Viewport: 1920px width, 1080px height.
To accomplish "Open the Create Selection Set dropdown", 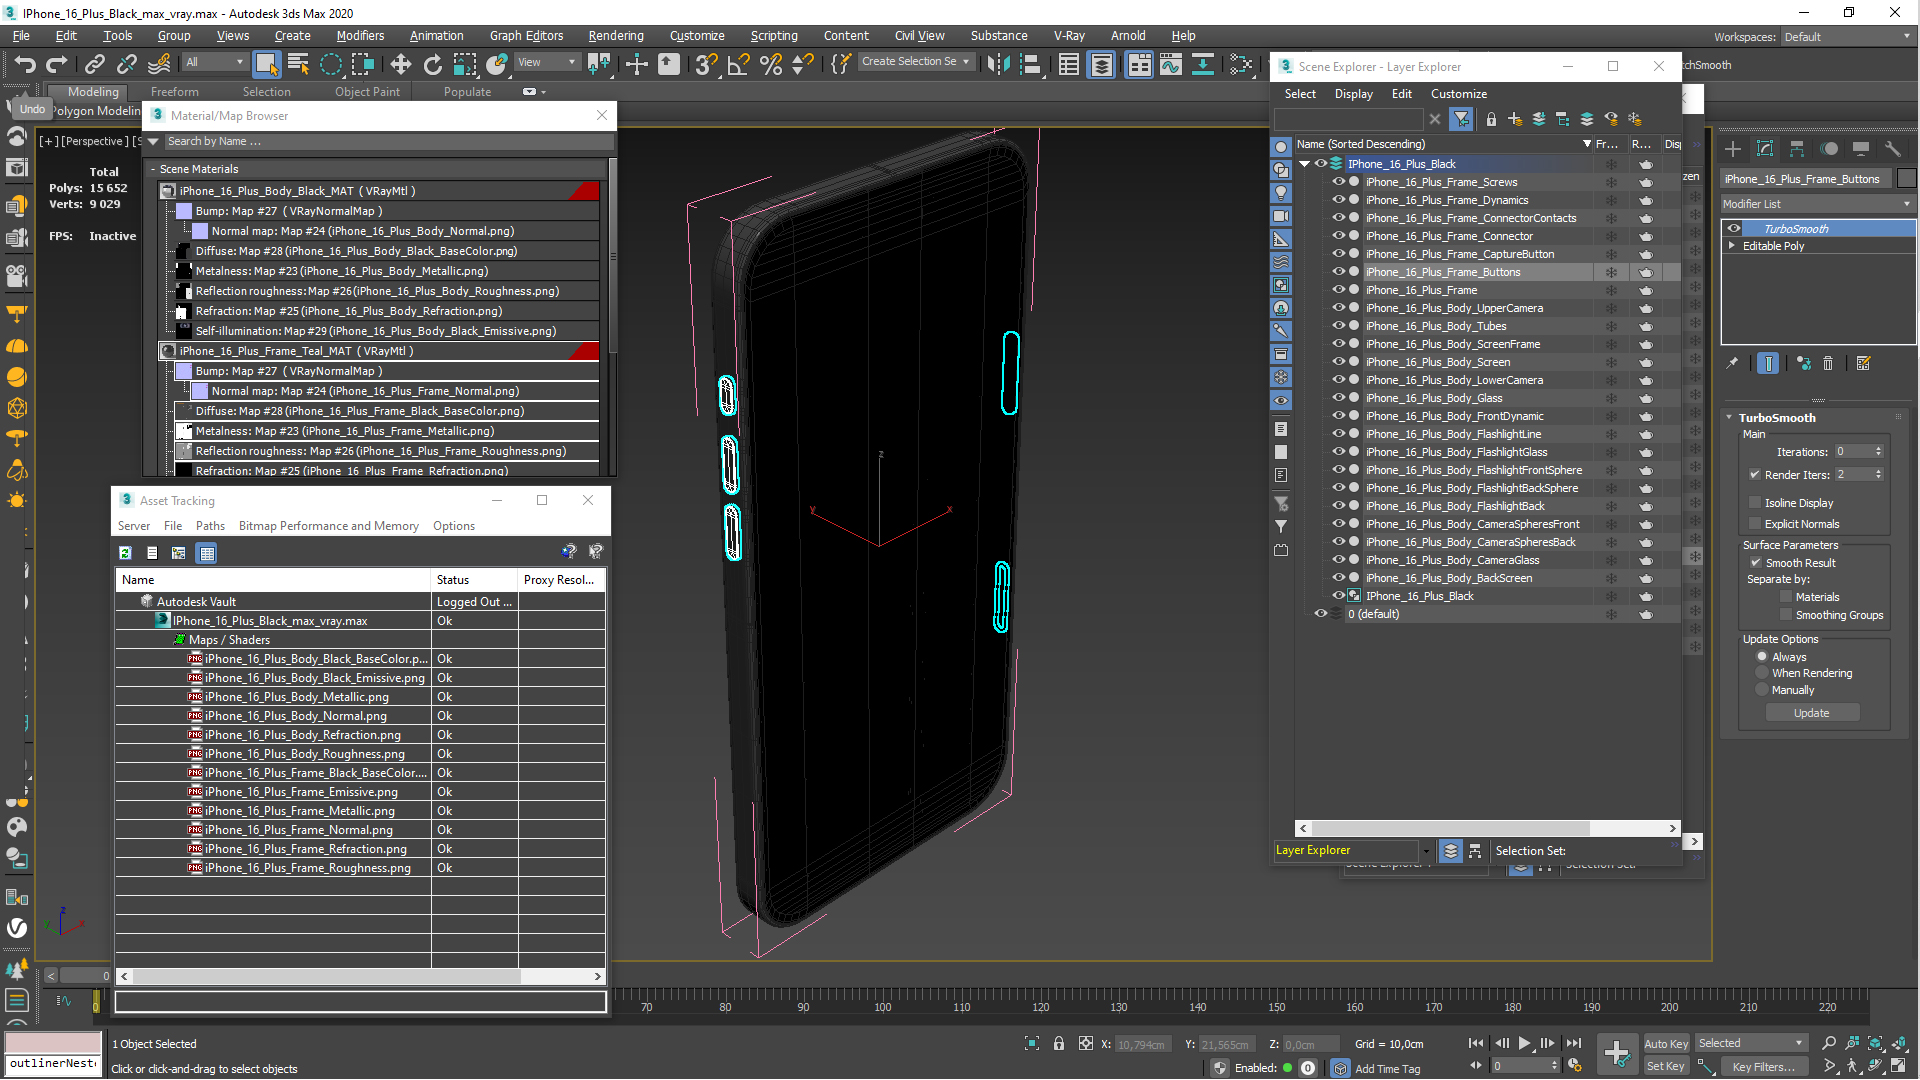I will [x=915, y=62].
